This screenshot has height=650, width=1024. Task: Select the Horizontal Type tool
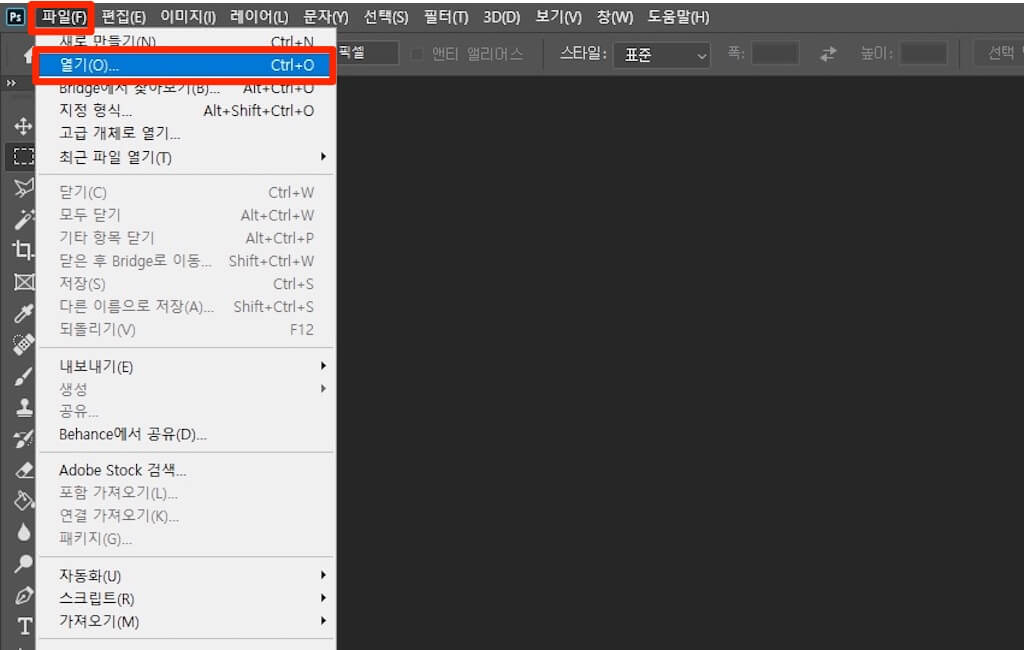pyautogui.click(x=25, y=626)
